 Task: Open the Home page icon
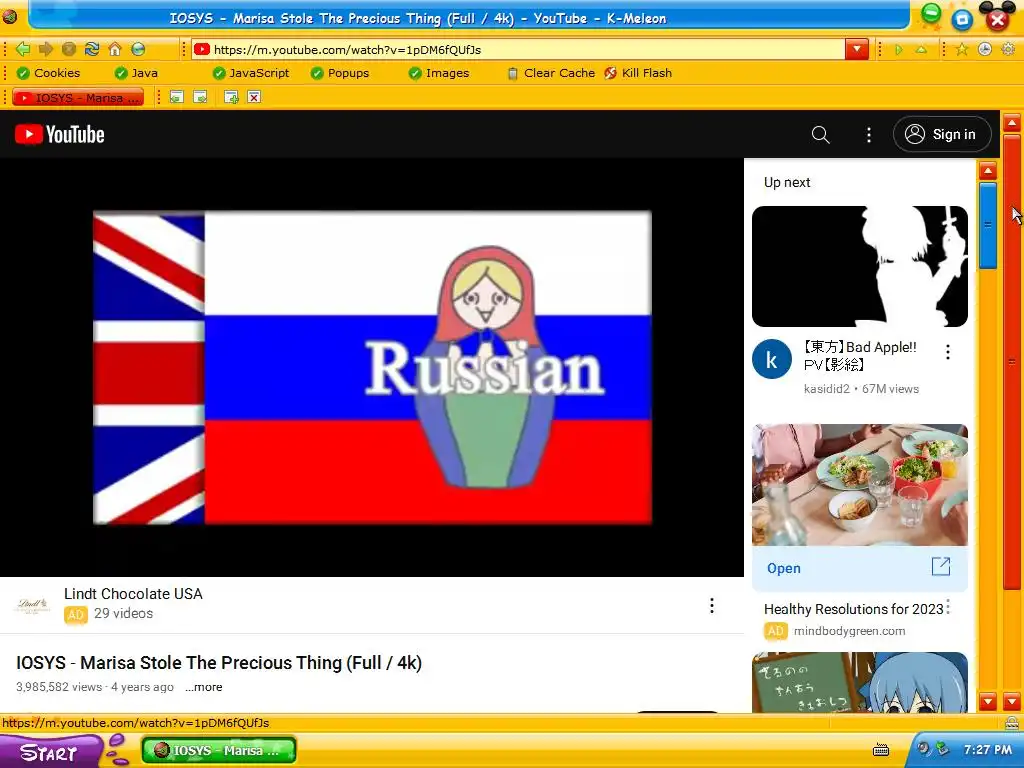[115, 49]
